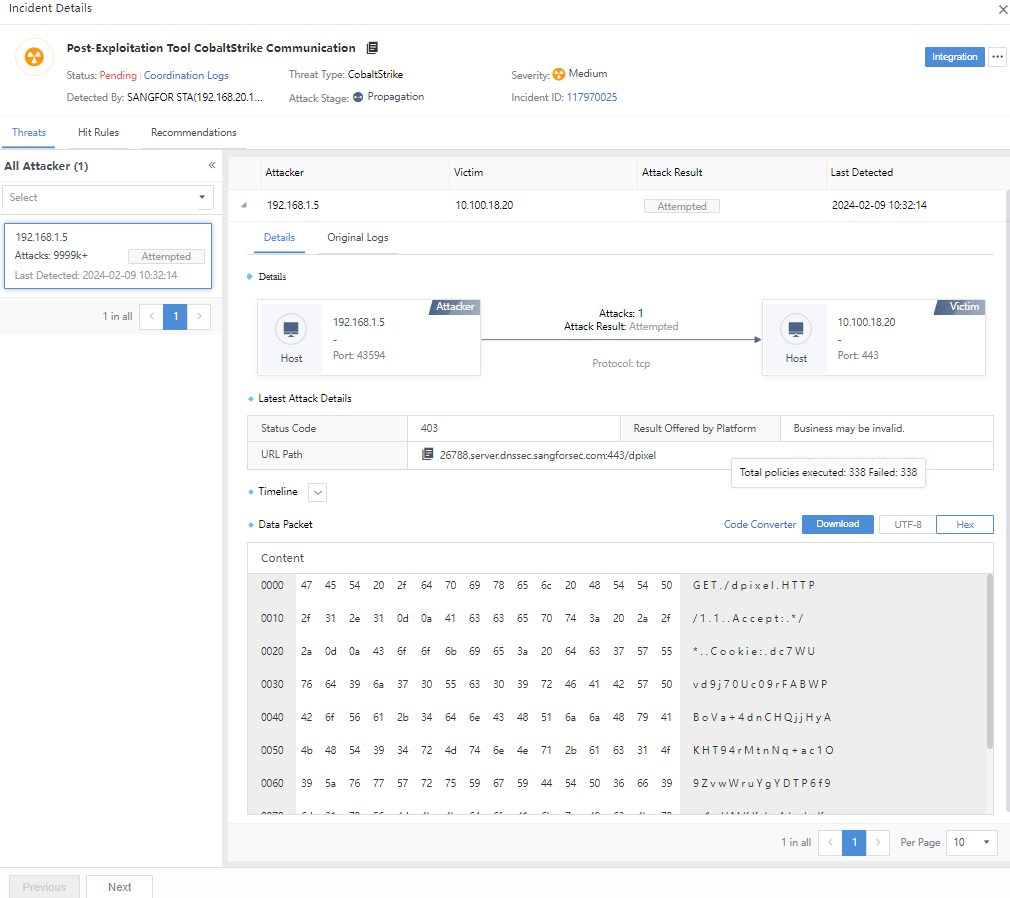Click the radioactive CobaltStrike threat icon
Viewport: 1010px width, 898px height.
34,57
